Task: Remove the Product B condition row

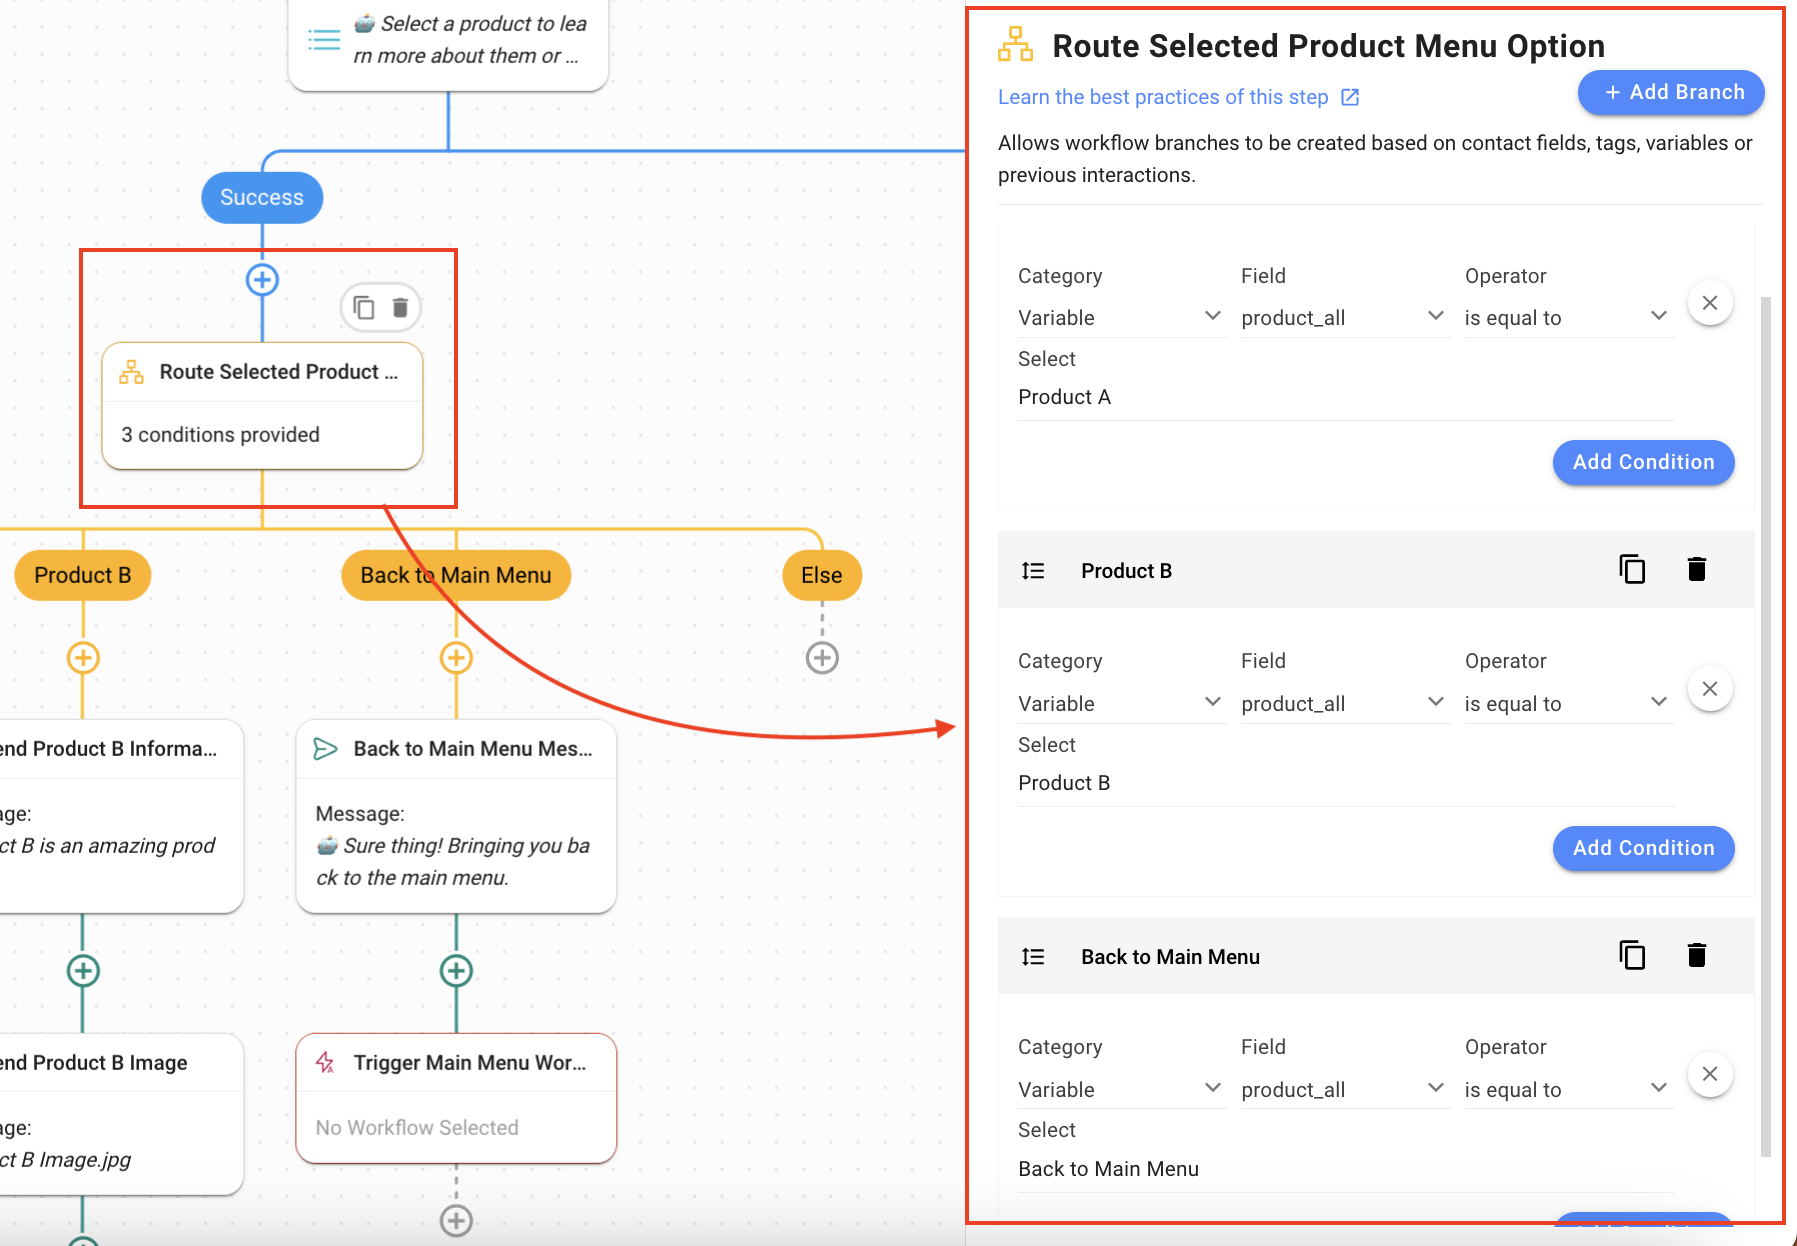Action: click(x=1709, y=689)
